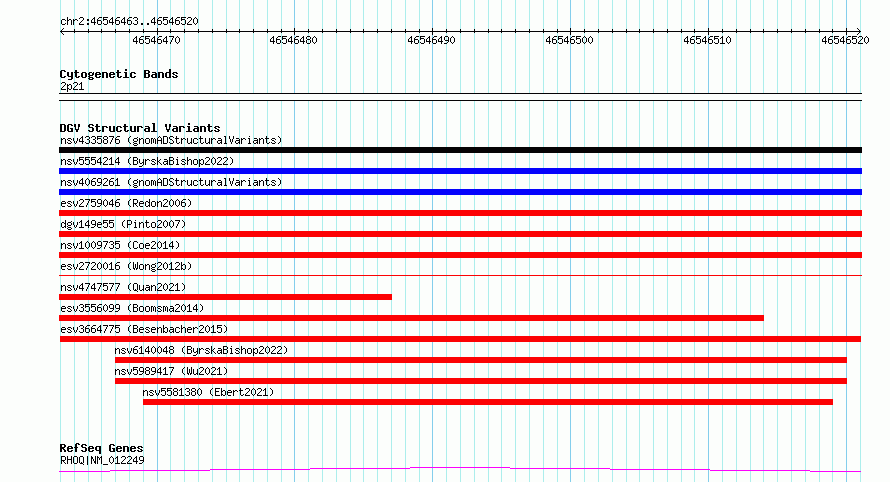Open nsv6140048 ByrskaBishop2022 label
The image size is (890, 482).
tap(201, 350)
